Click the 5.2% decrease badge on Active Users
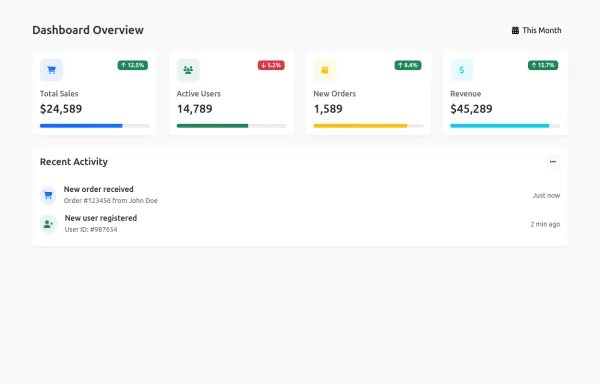This screenshot has height=384, width=600. point(271,65)
